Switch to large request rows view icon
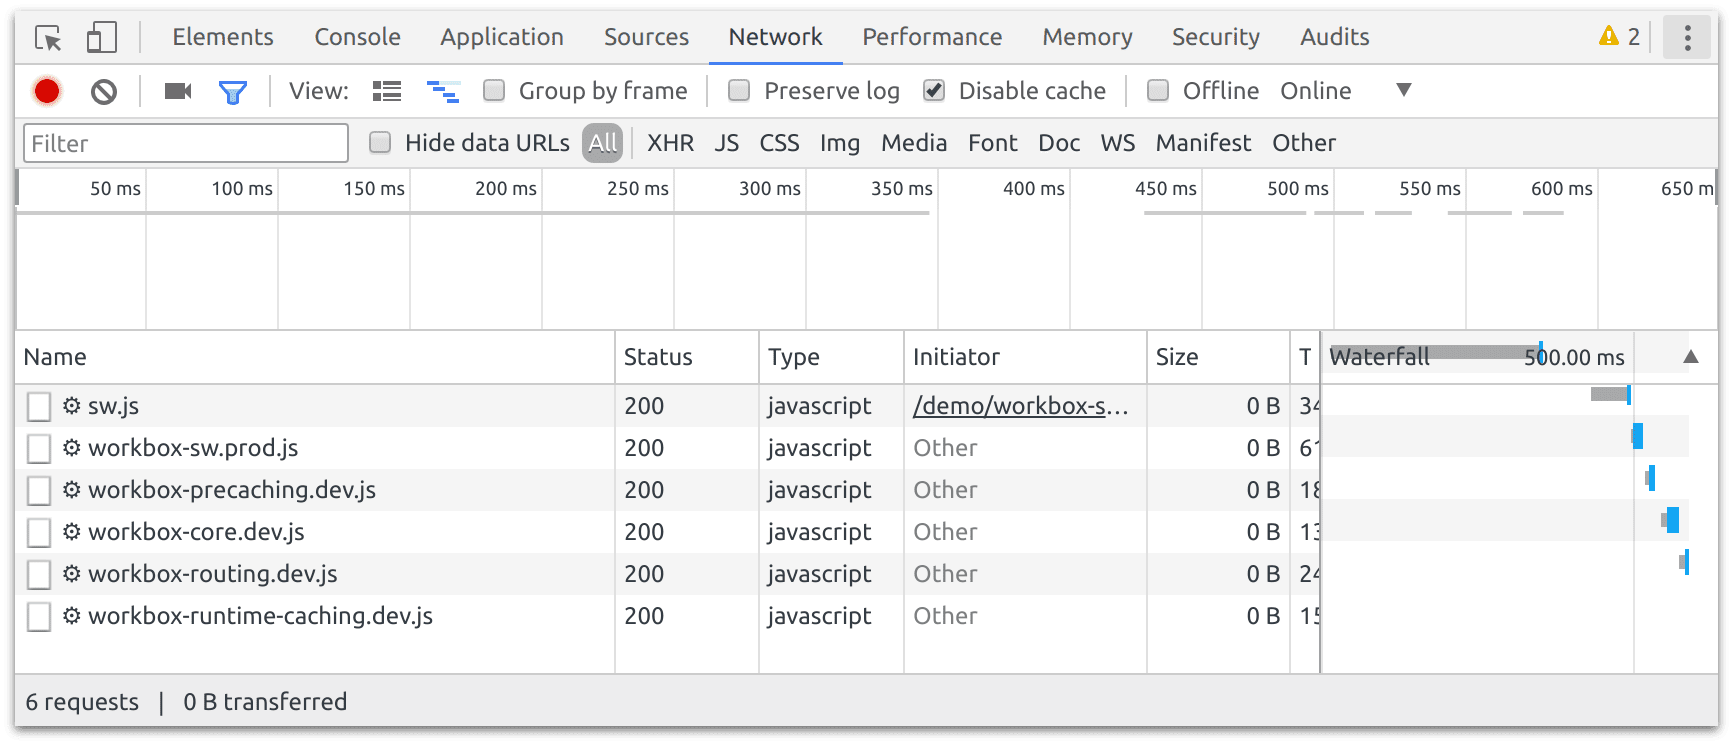Screen dimensions: 1733x745 click(x=387, y=91)
